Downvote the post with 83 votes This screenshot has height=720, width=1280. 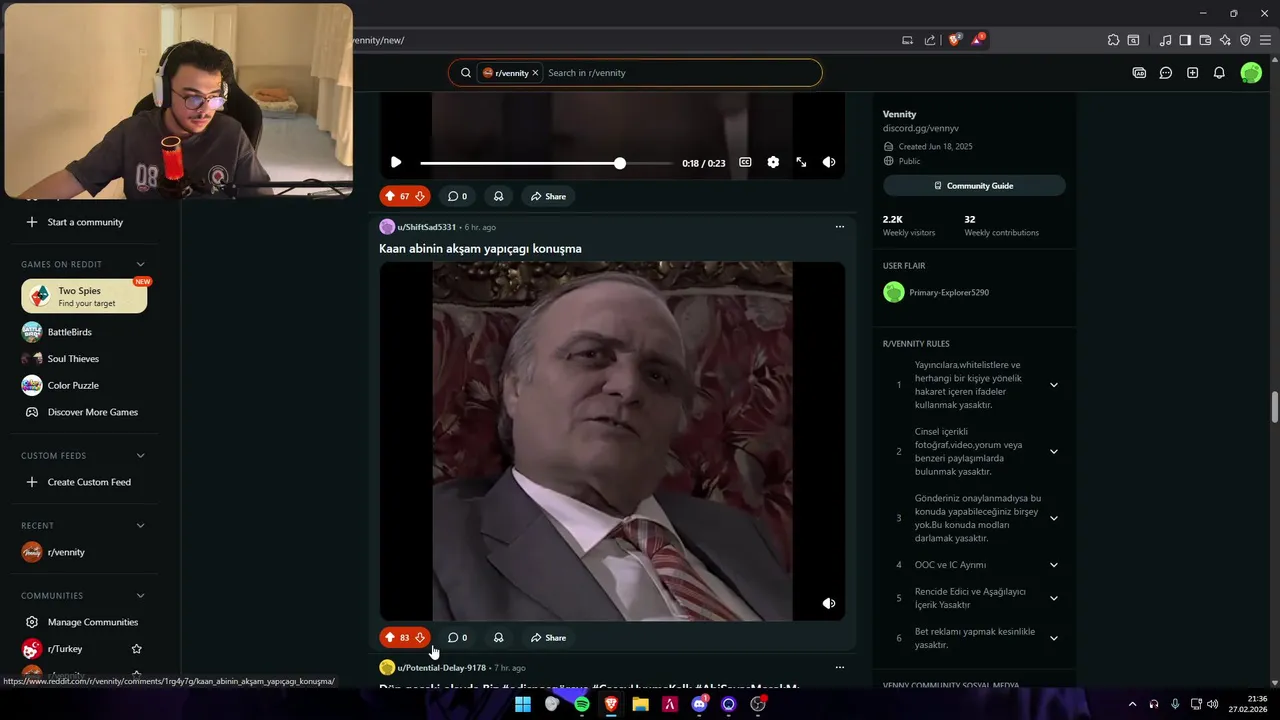tap(420, 637)
